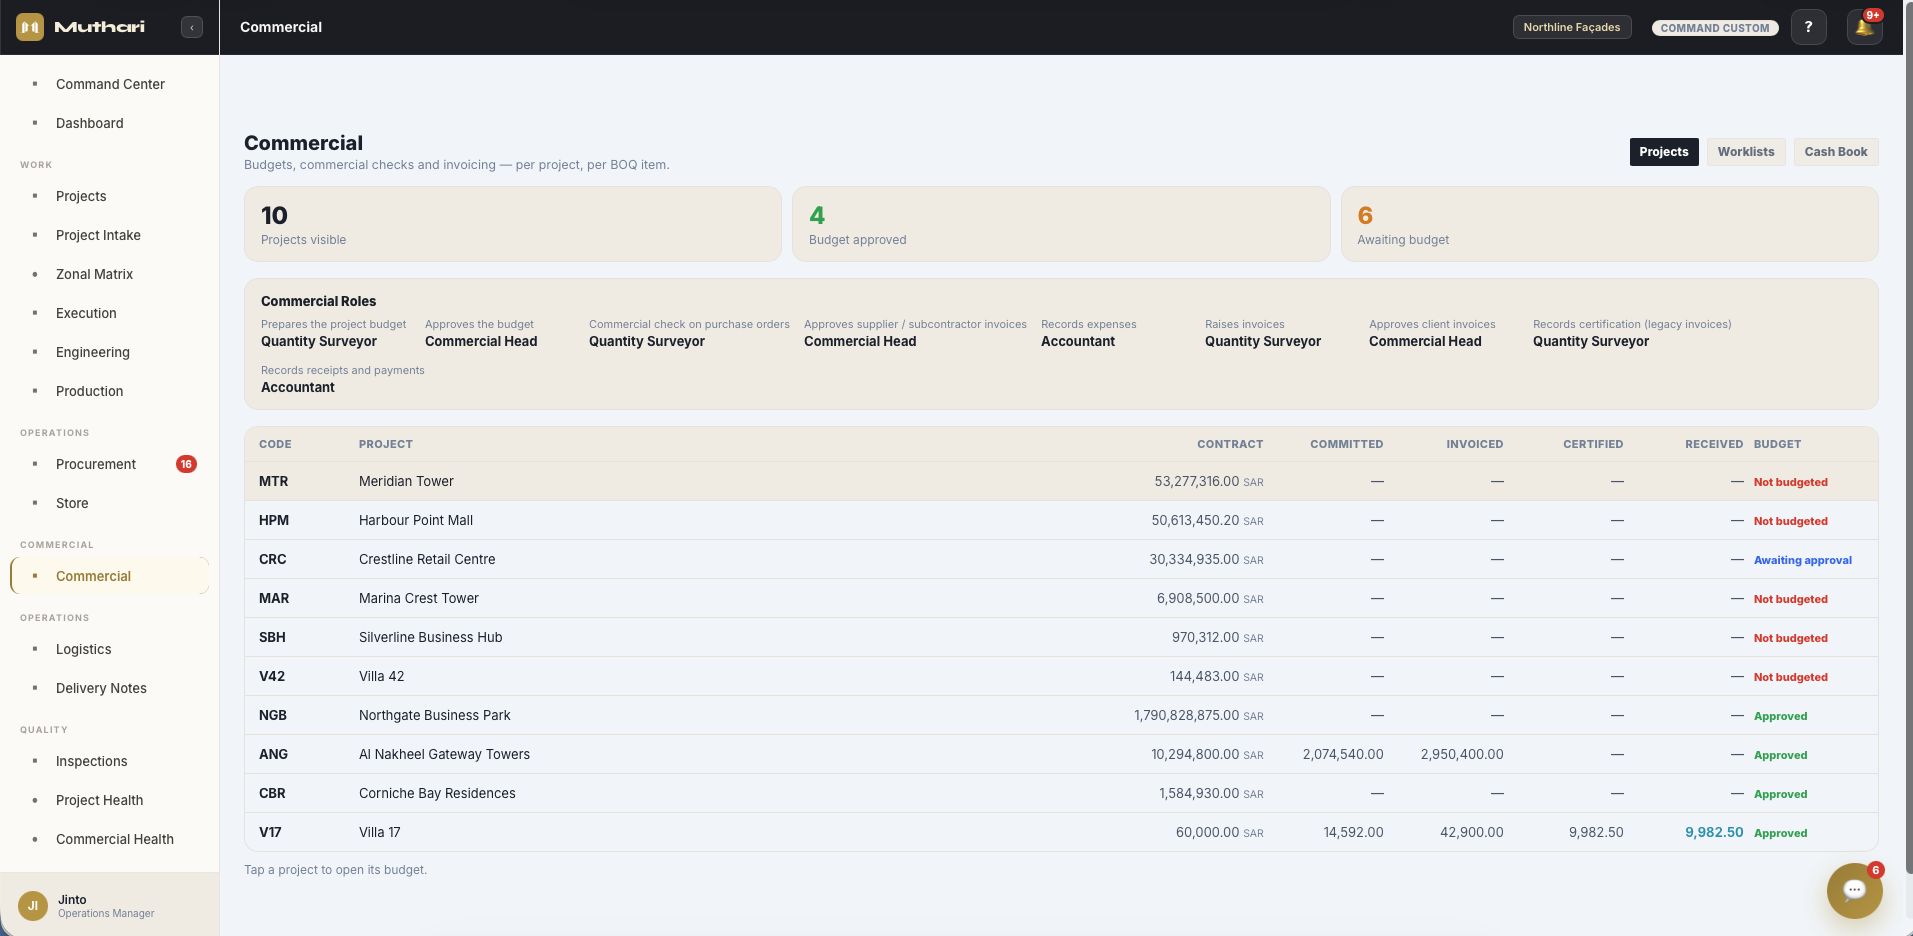Open the Harbour Point Mall project row
The image size is (1913, 936).
(1061, 520)
